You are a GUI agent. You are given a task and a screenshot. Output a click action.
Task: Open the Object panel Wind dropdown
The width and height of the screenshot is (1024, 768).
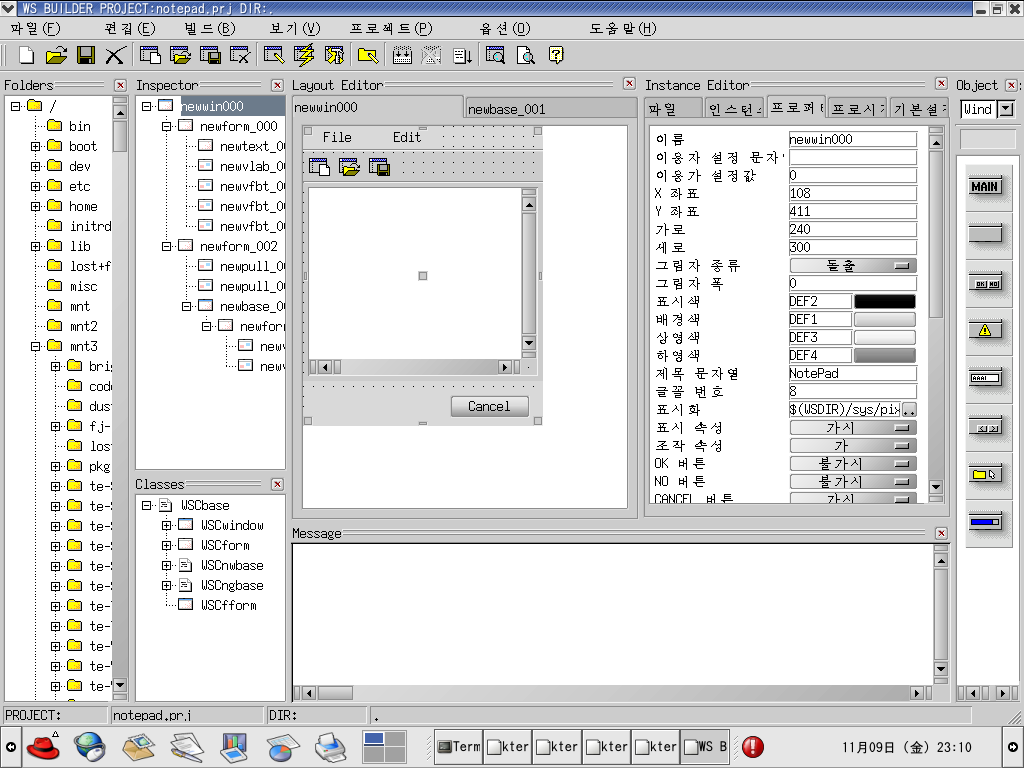[x=1006, y=109]
